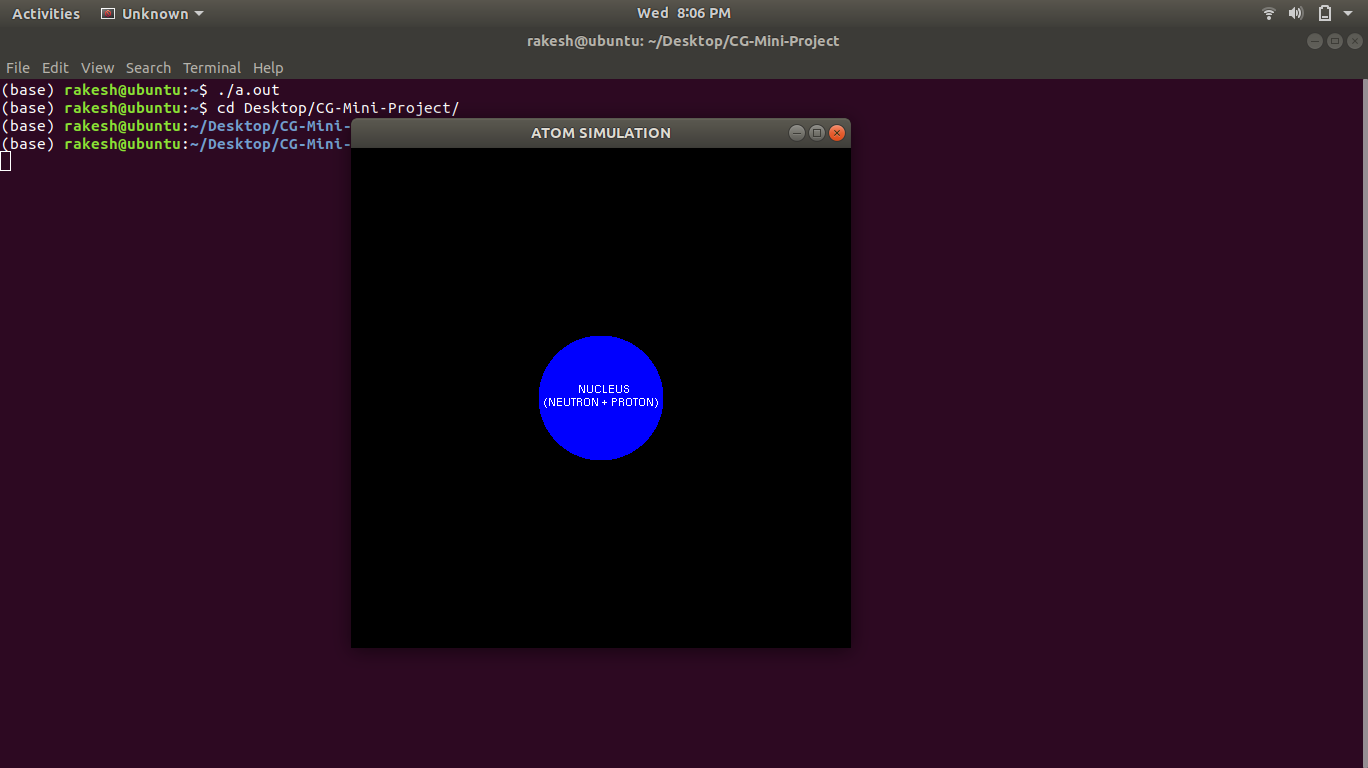Click the volume speaker icon
The width and height of the screenshot is (1368, 768).
pos(1296,13)
